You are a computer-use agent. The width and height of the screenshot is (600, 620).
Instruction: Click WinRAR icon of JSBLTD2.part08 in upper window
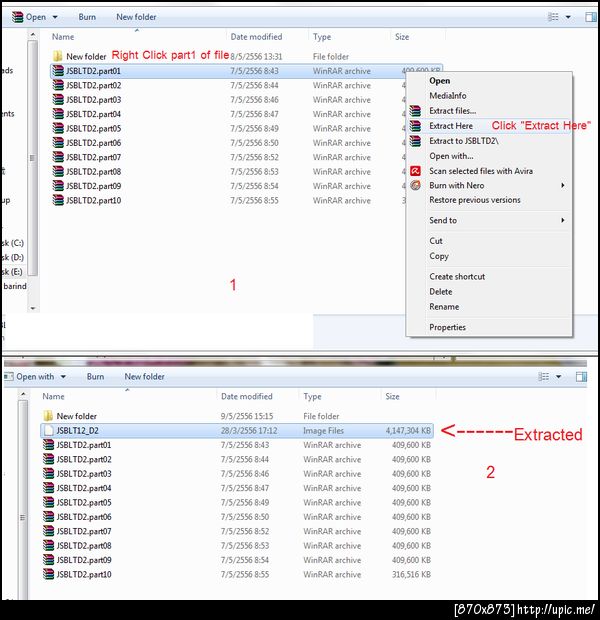coord(58,171)
